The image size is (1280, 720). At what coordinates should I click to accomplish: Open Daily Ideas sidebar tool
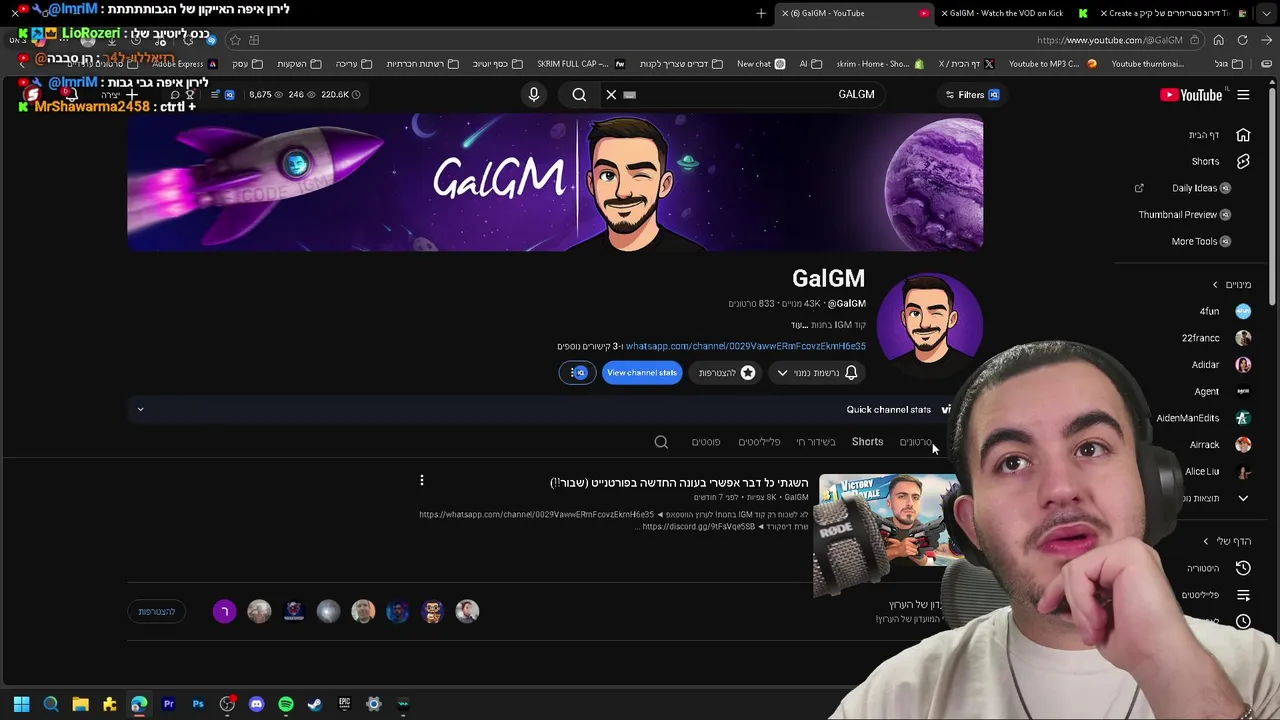1201,188
